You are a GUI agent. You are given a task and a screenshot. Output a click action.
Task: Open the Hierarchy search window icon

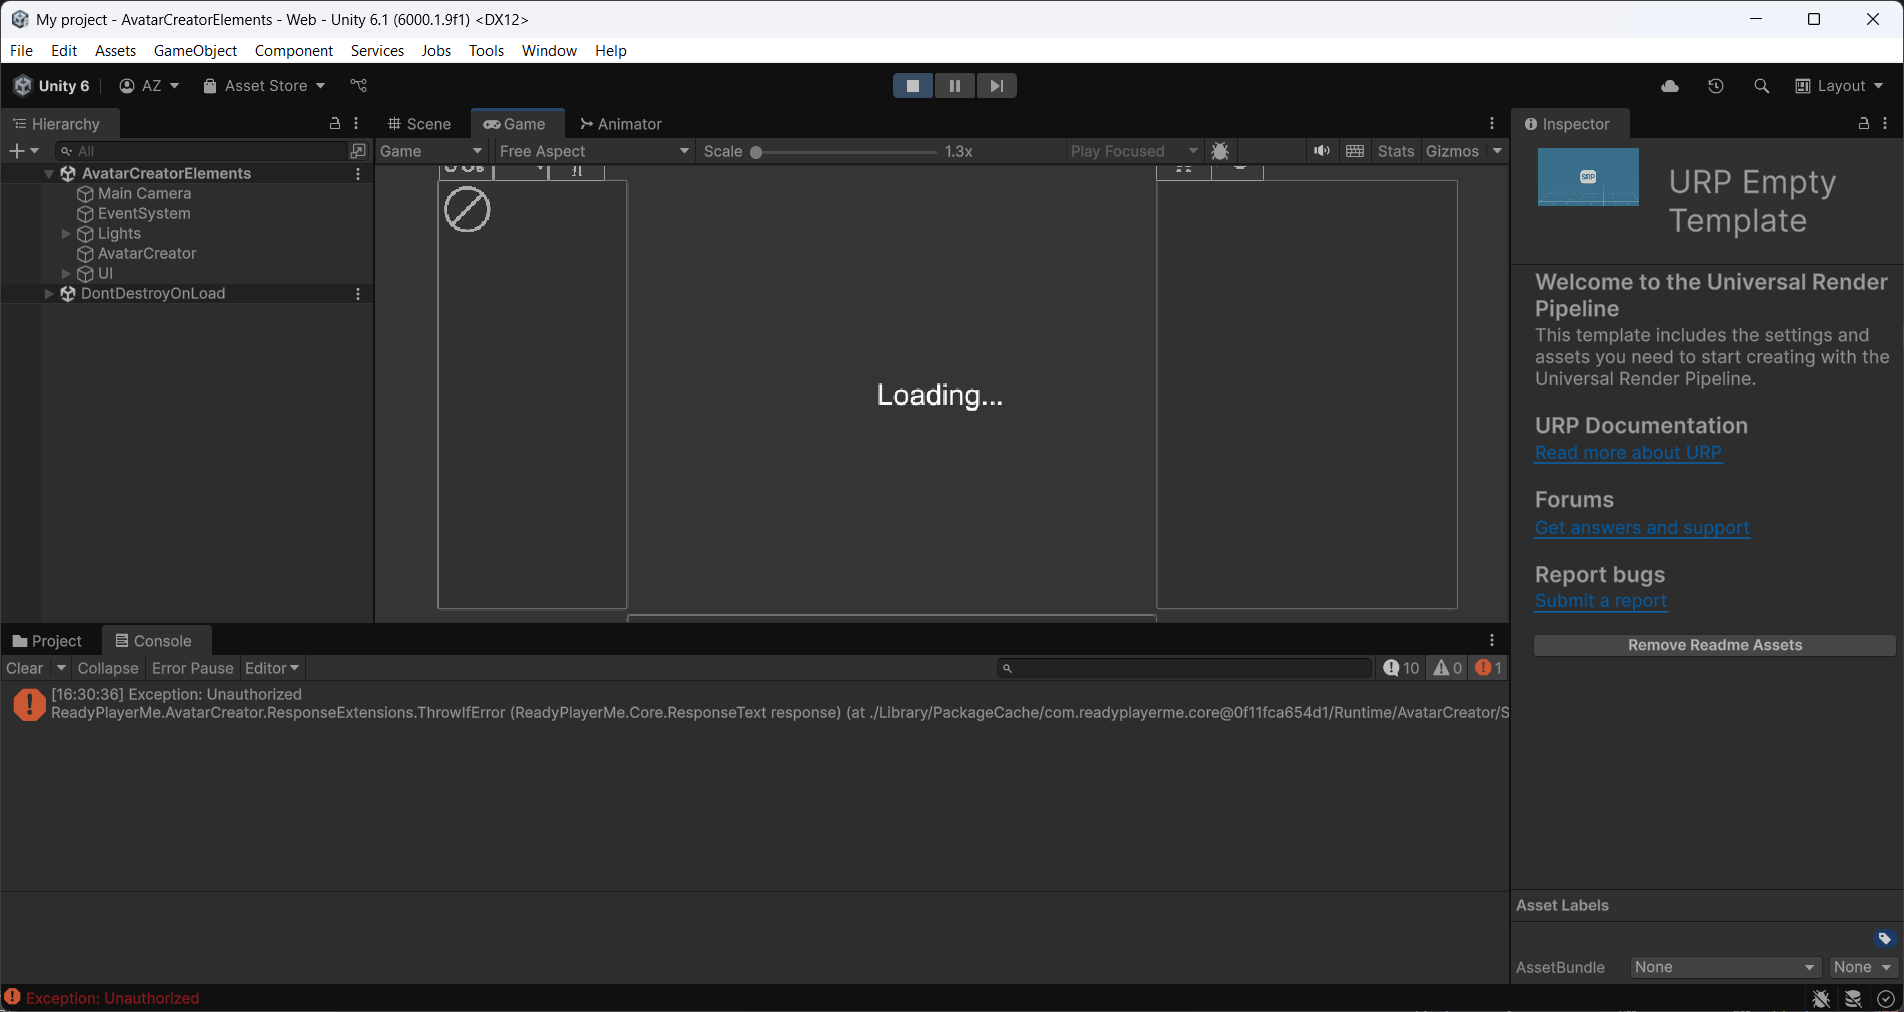click(x=358, y=151)
